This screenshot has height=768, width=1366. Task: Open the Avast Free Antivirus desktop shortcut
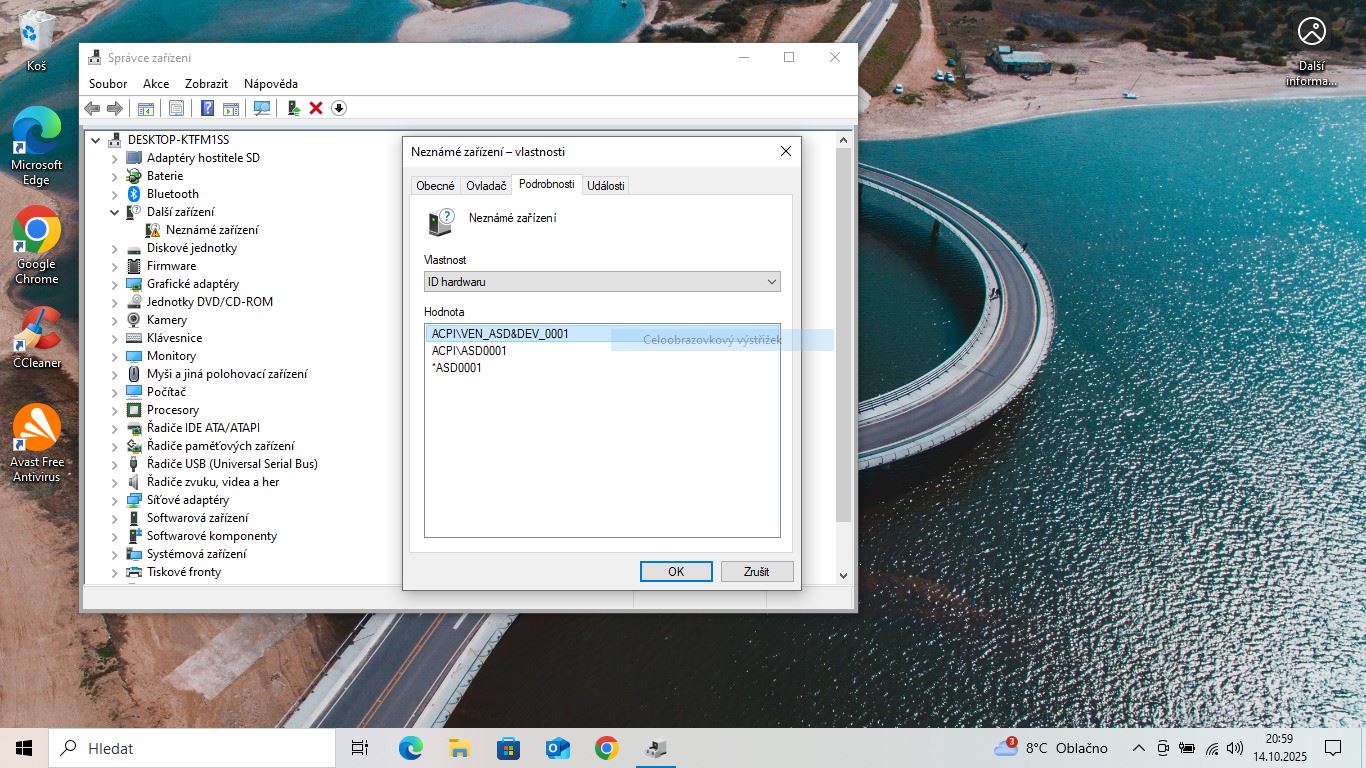(x=37, y=443)
